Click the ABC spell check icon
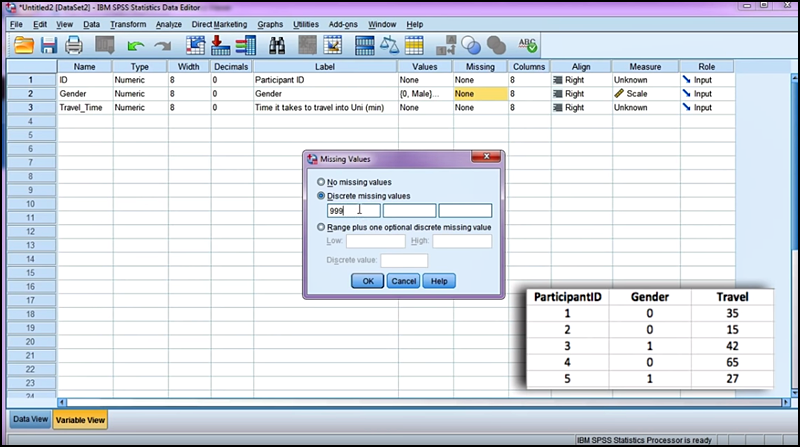This screenshot has width=800, height=447. pos(528,45)
